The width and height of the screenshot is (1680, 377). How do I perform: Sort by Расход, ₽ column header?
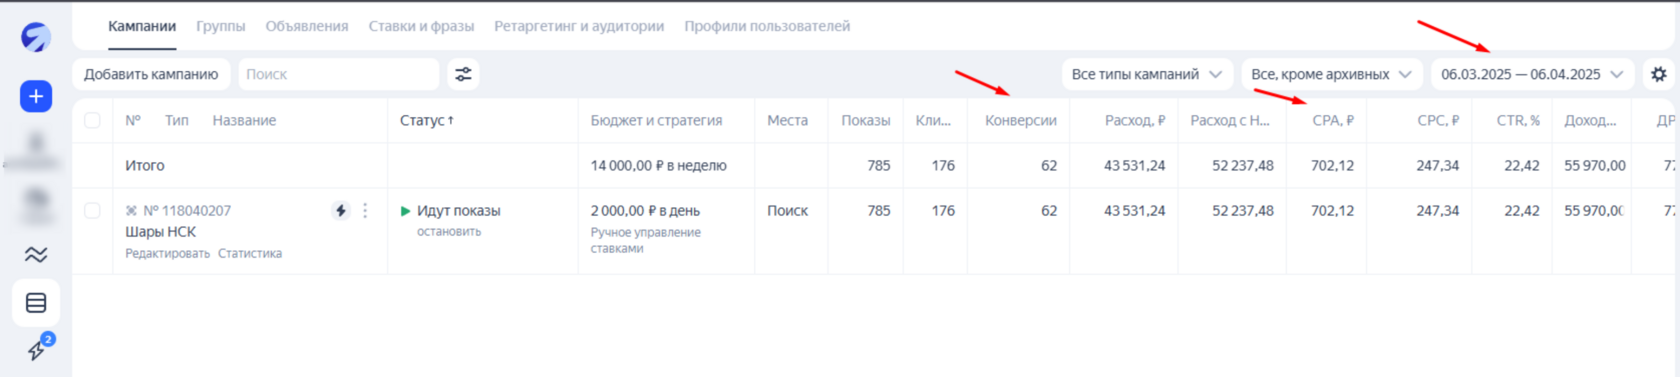coord(1135,120)
